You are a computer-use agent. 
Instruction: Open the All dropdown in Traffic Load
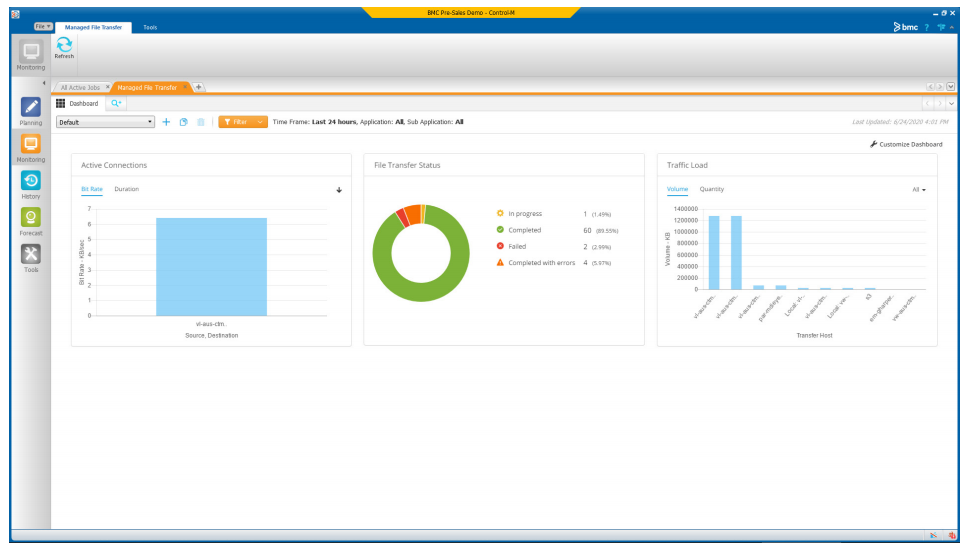[x=918, y=189]
